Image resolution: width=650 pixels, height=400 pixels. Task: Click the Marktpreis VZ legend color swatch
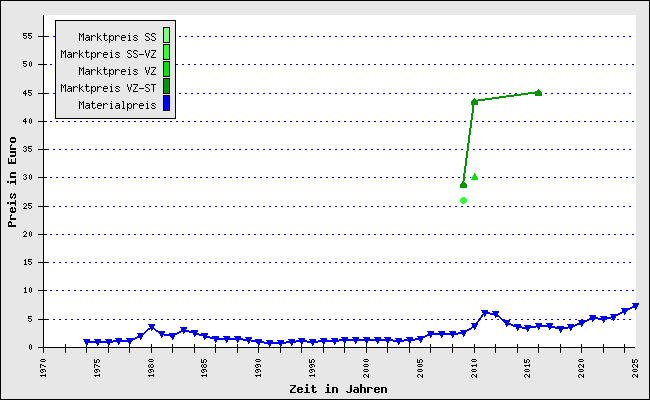[x=166, y=69]
